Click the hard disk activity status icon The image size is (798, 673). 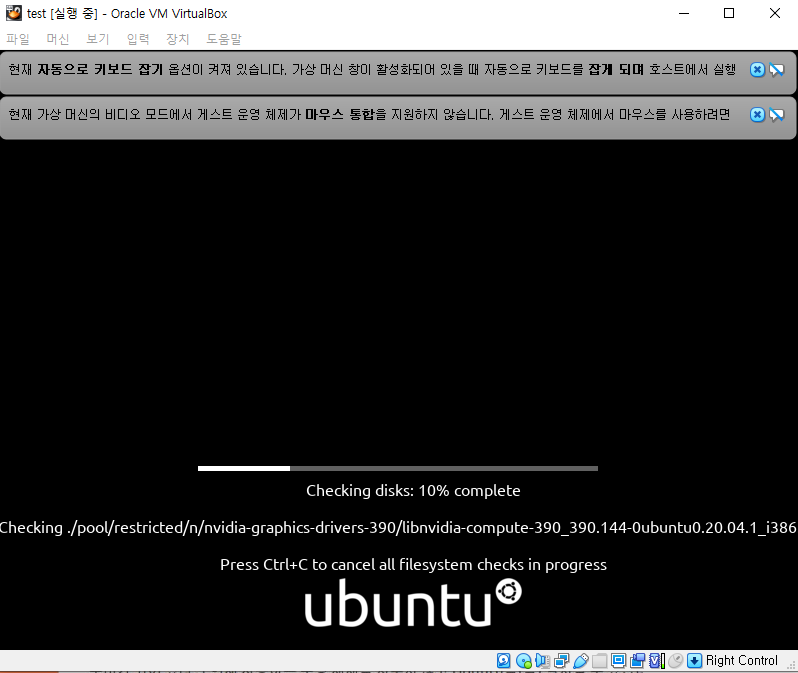click(x=503, y=661)
